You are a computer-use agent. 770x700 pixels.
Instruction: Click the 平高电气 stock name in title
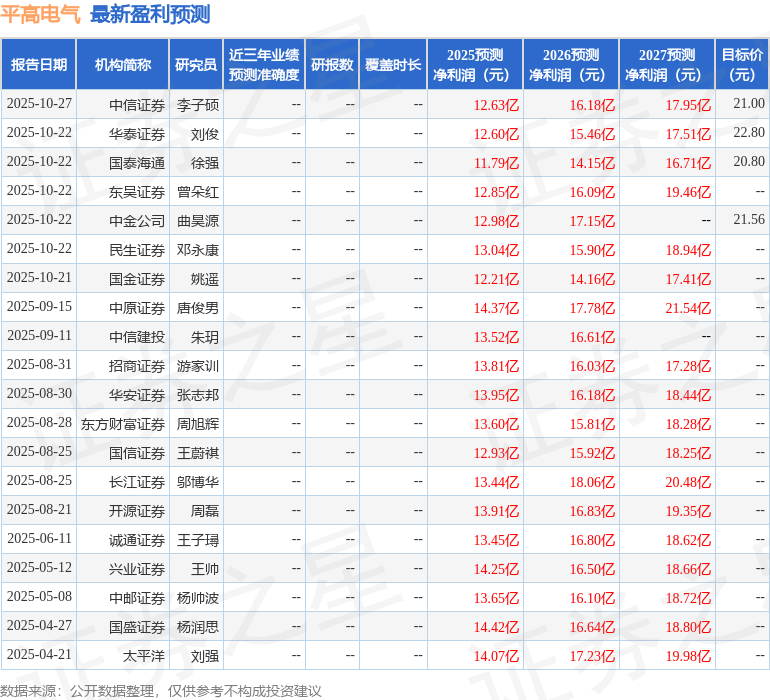pos(41,15)
